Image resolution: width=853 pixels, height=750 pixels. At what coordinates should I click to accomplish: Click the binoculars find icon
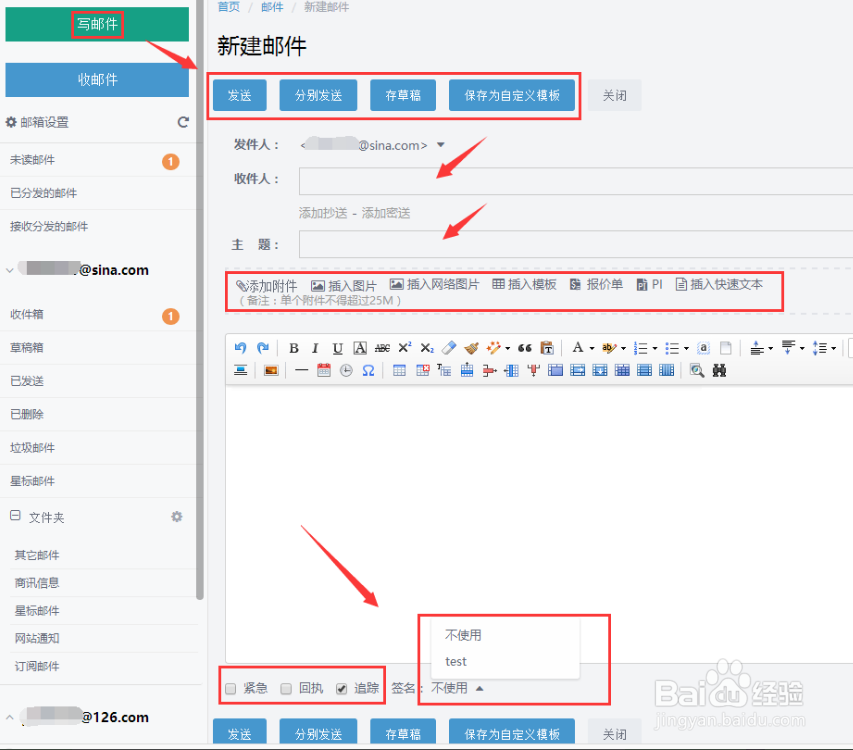(x=719, y=370)
